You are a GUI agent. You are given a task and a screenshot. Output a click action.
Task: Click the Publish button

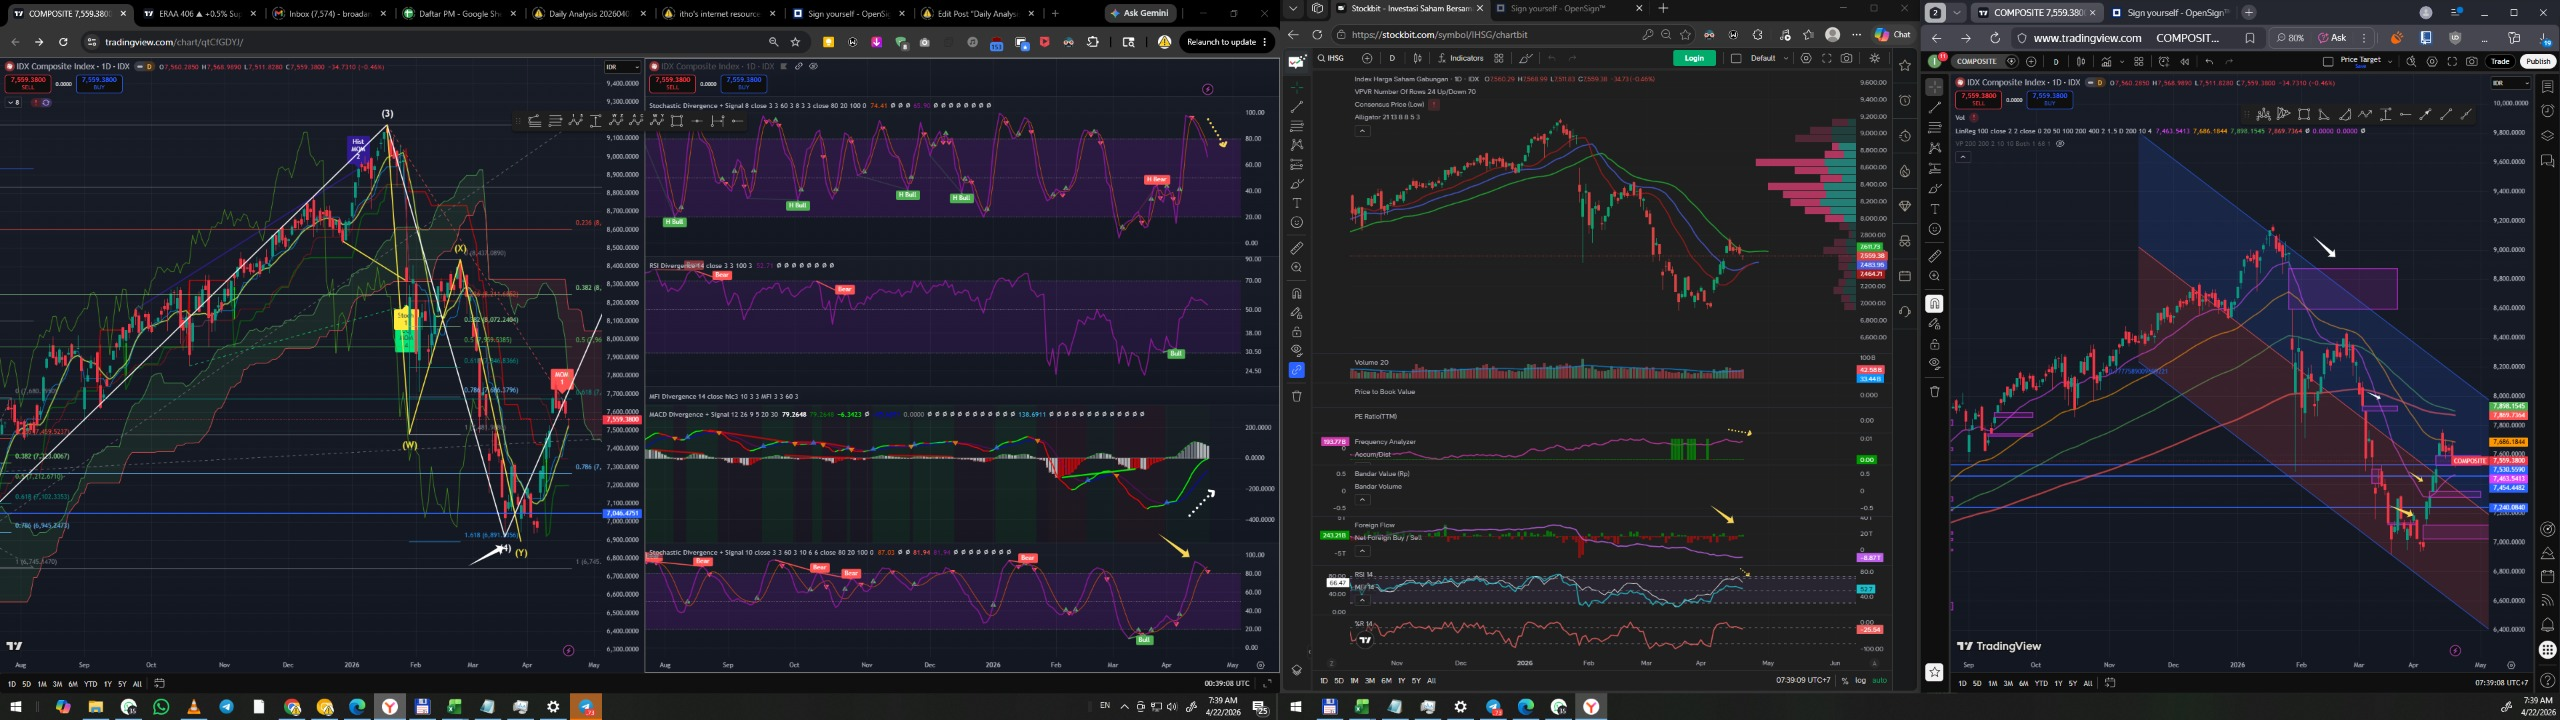click(x=2537, y=62)
